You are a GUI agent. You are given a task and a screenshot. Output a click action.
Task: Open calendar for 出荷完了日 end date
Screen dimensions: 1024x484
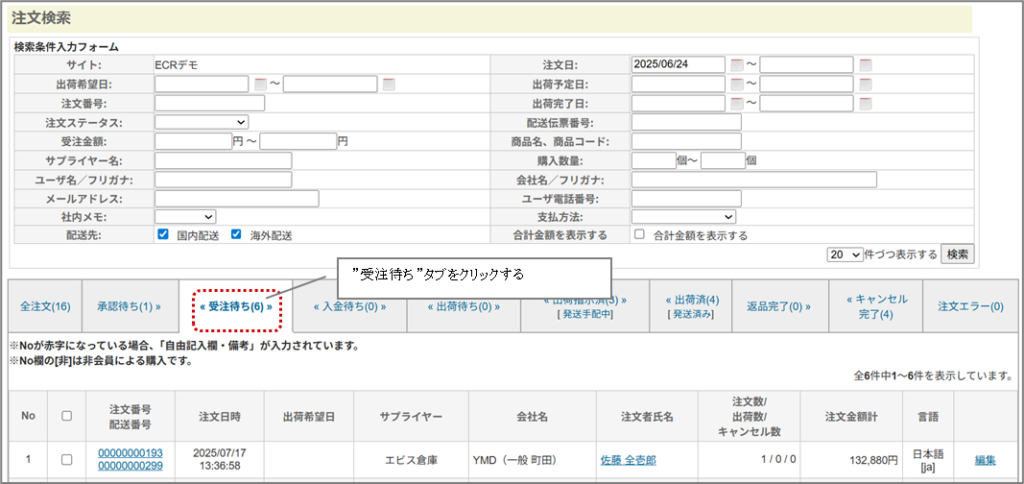point(865,103)
